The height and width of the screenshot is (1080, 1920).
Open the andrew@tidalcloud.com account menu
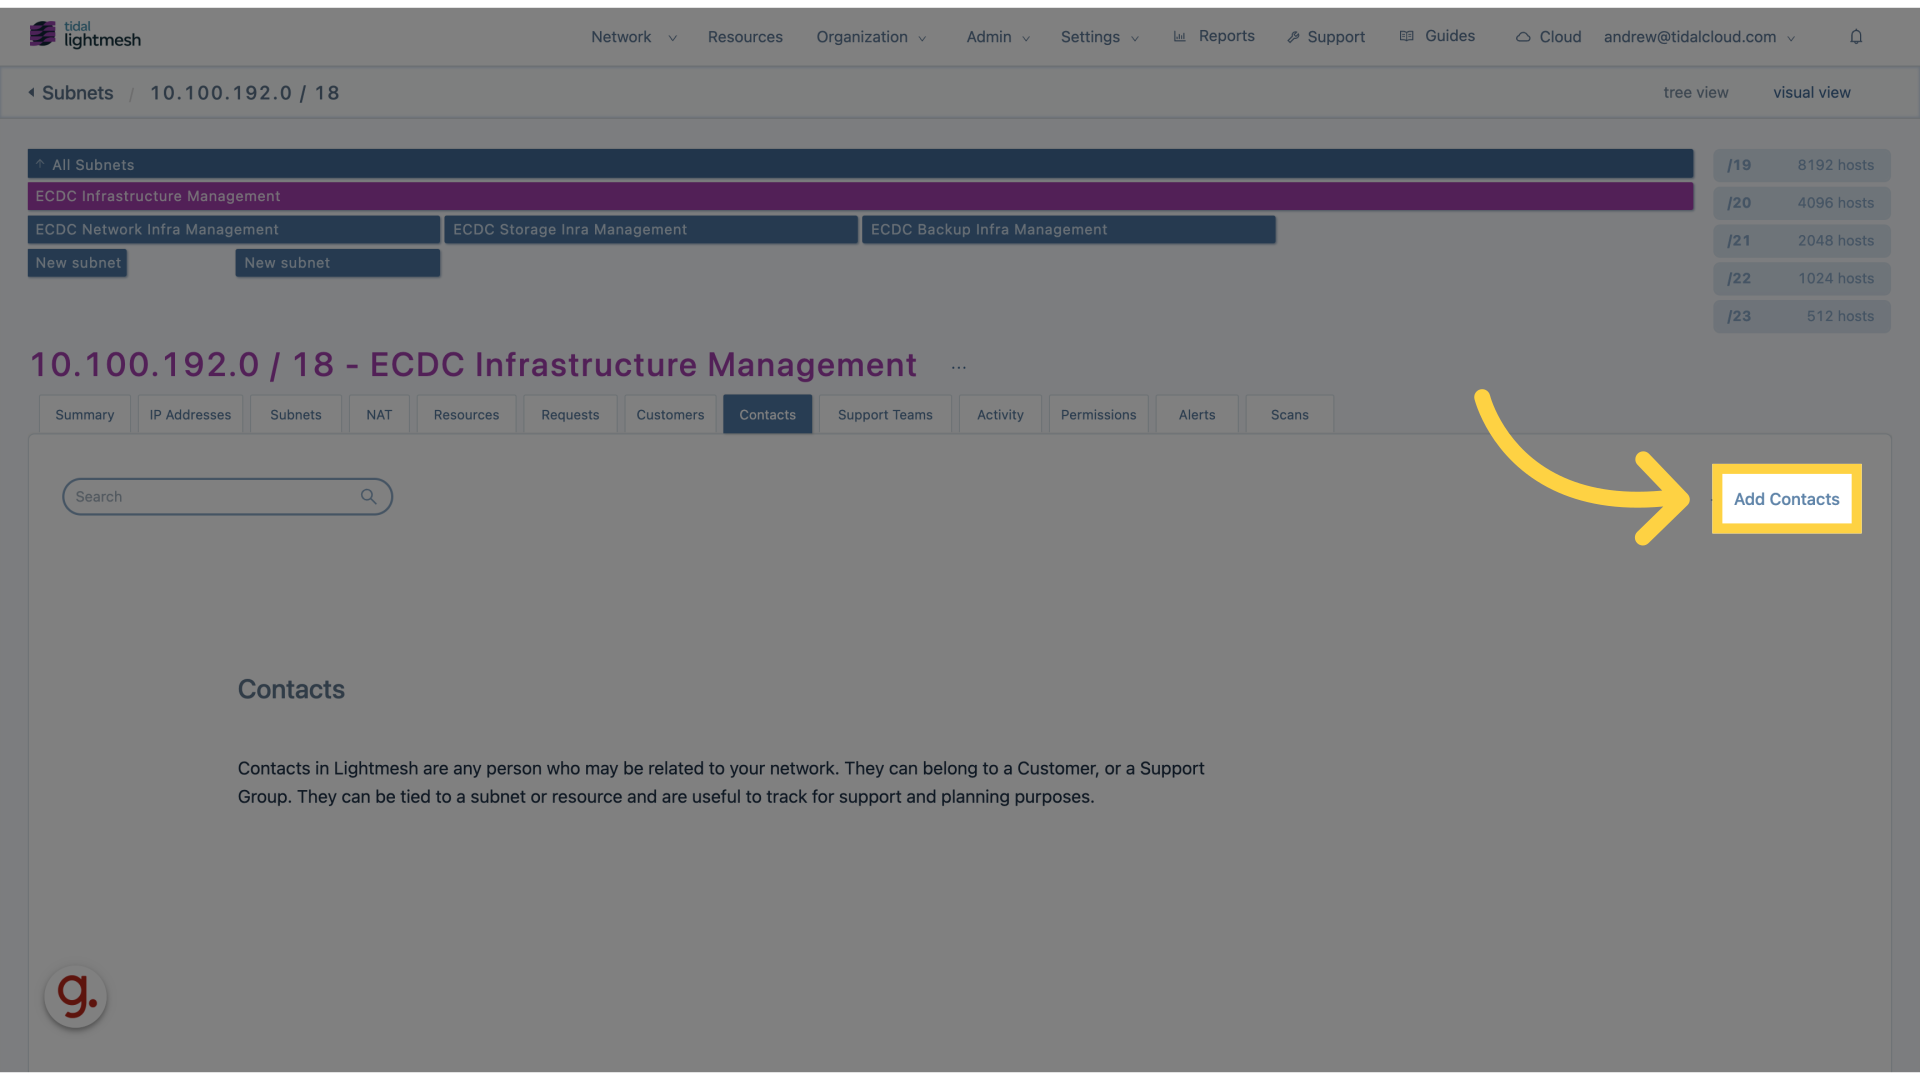tap(1700, 37)
